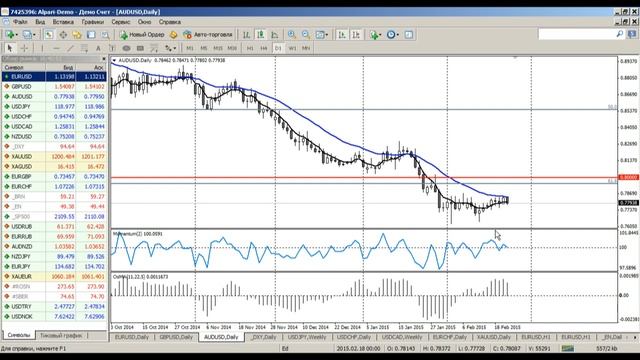Select the red 0.80000 price level label
This screenshot has height=360, width=640.
[x=629, y=178]
